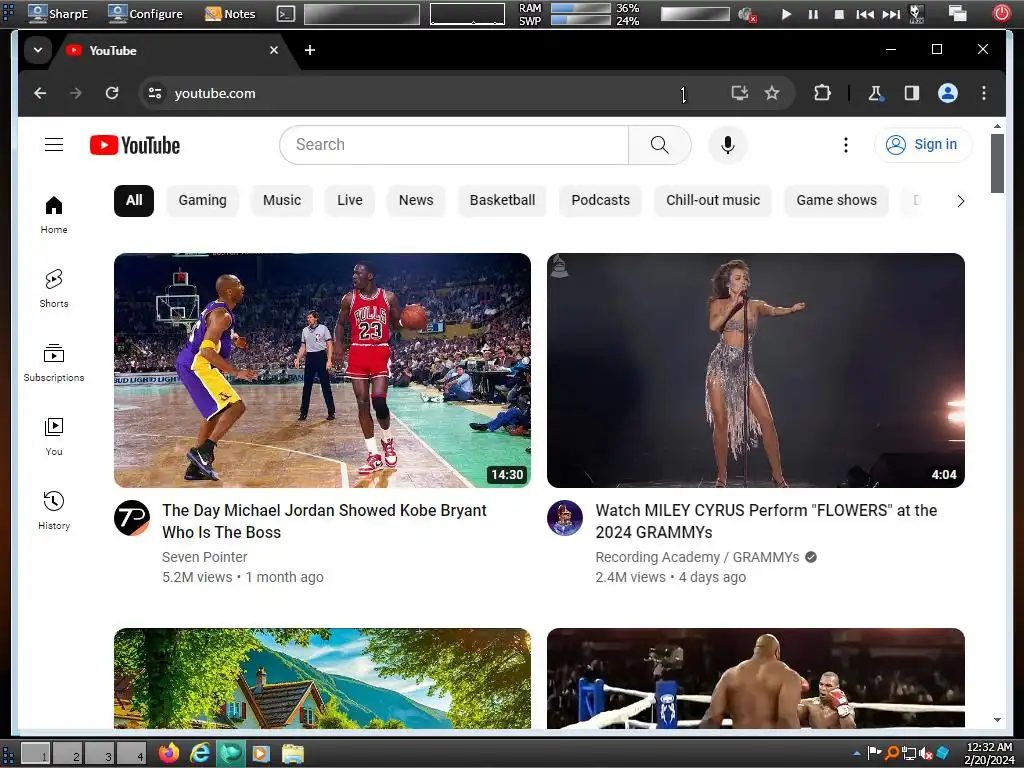Open the Chrome three-dot menu
This screenshot has width=1024, height=768.
[984, 93]
